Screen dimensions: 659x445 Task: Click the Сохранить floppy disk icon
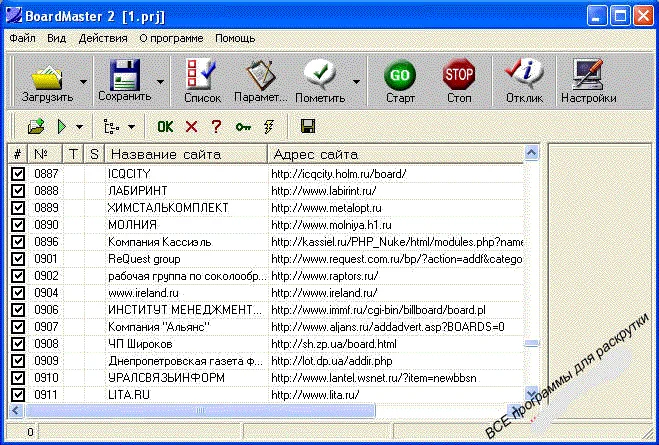[125, 74]
